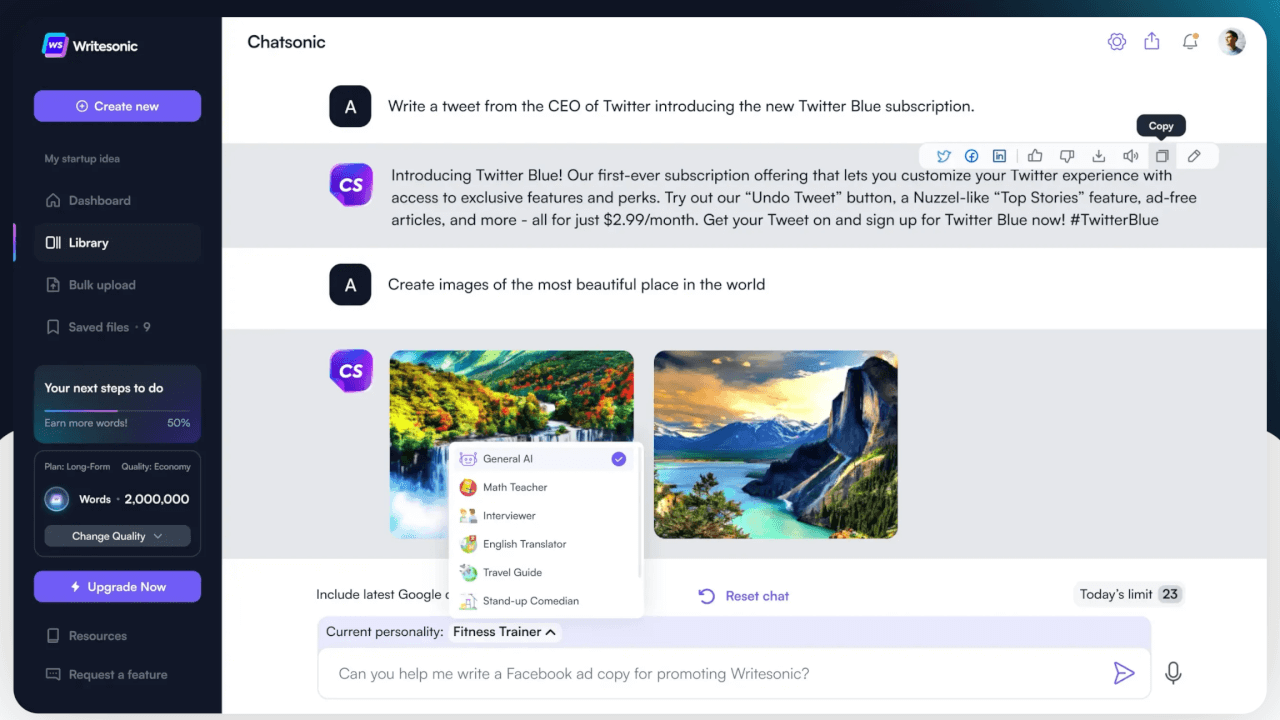Viewport: 1280px width, 720px height.
Task: Open the notifications bell icon
Action: [1190, 42]
